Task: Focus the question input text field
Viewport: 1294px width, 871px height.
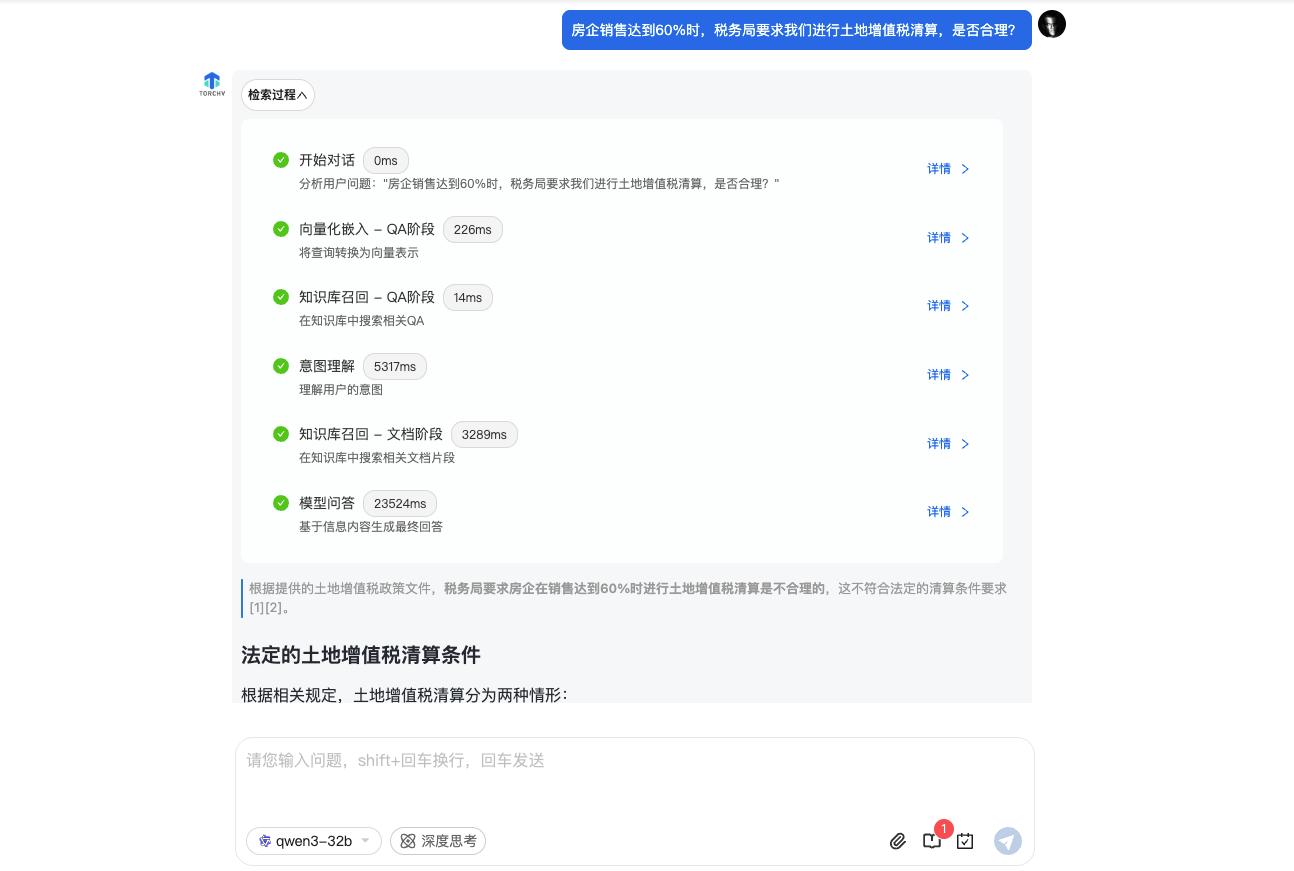Action: click(634, 780)
